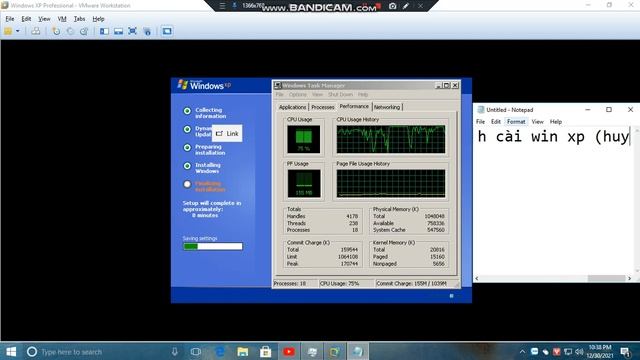Click the revert snapshot toolbar icon

pos(70,31)
